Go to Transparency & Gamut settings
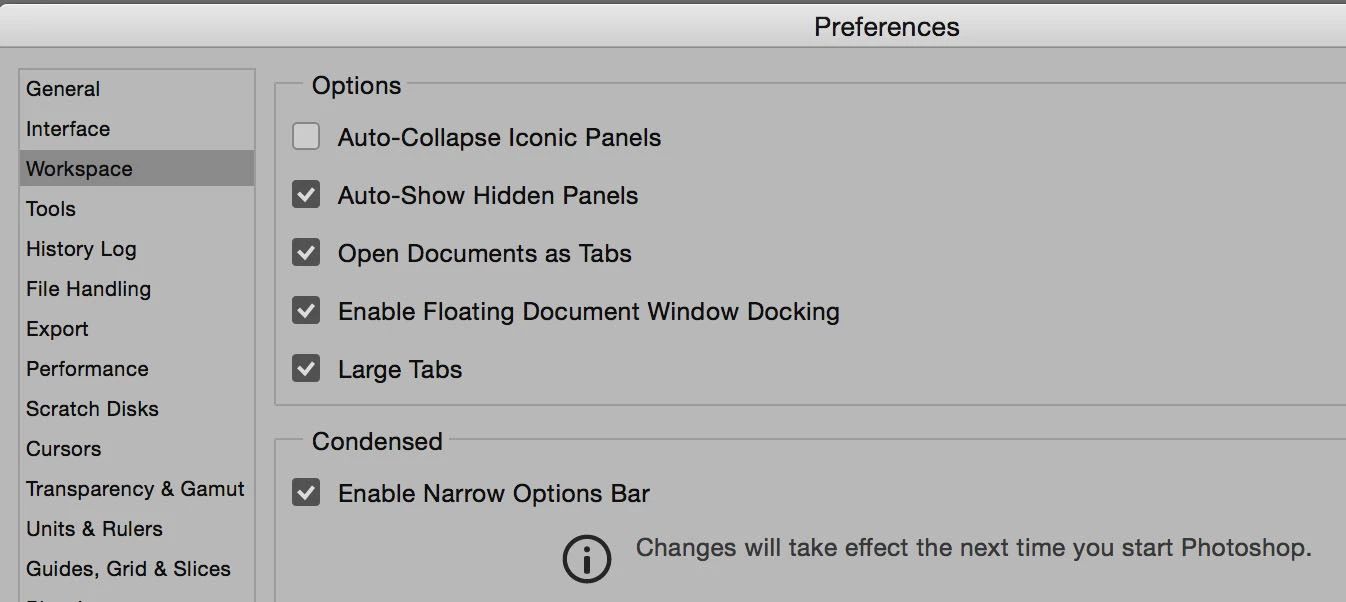 click(135, 489)
